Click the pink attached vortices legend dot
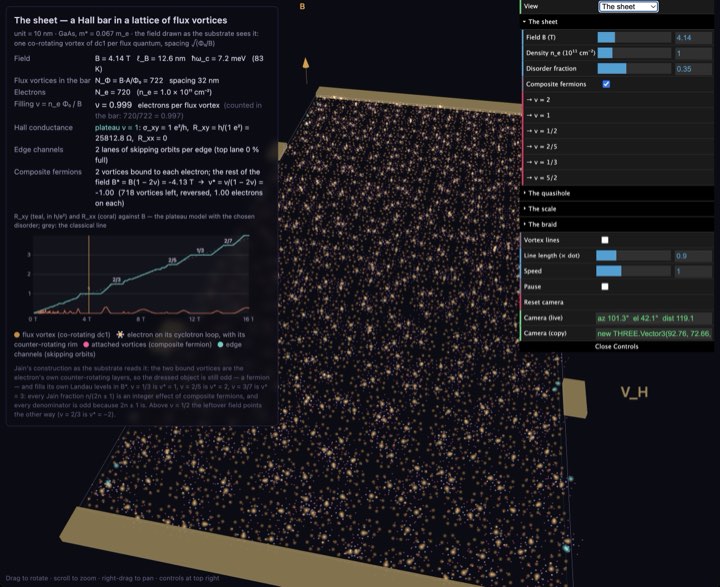The height and width of the screenshot is (587, 720). [x=86, y=344]
